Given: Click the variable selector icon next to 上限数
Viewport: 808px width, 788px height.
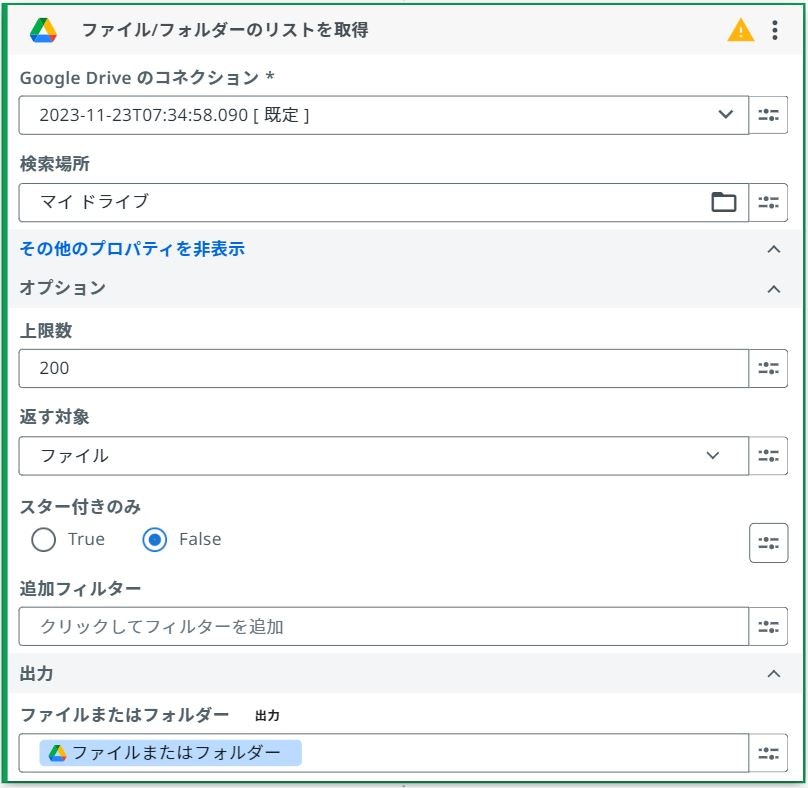Looking at the screenshot, I should click(x=769, y=368).
